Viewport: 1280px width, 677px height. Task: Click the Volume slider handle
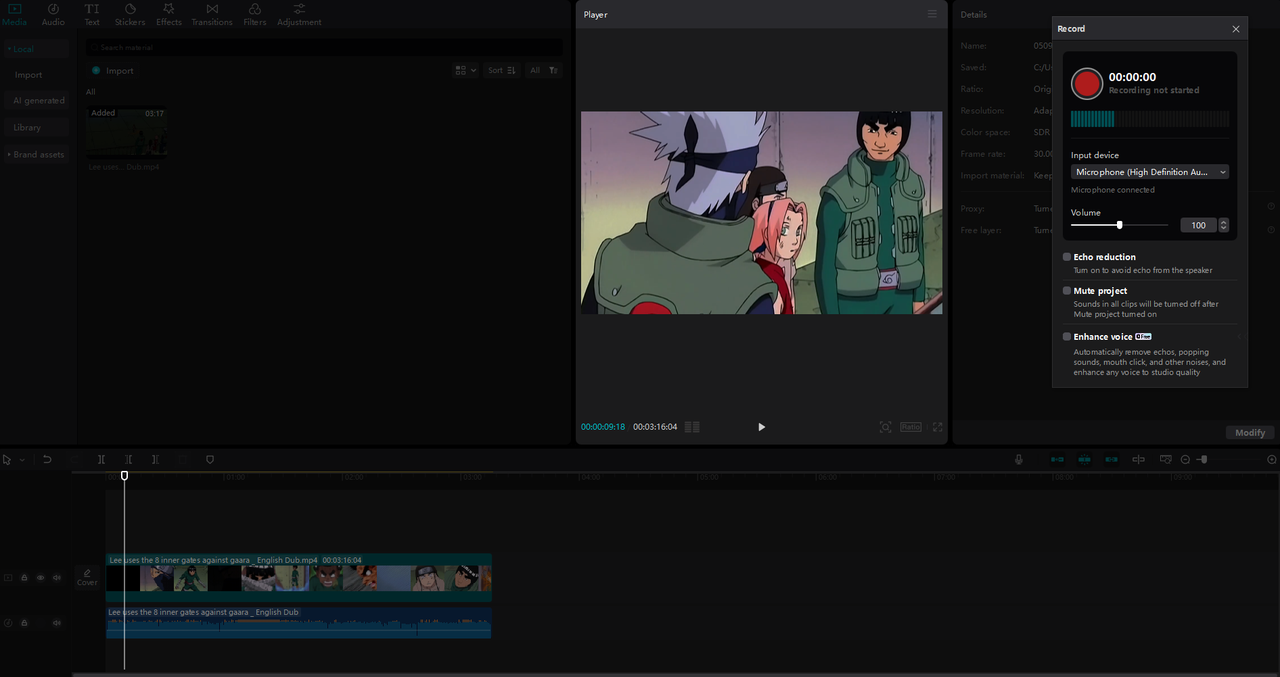[1119, 225]
